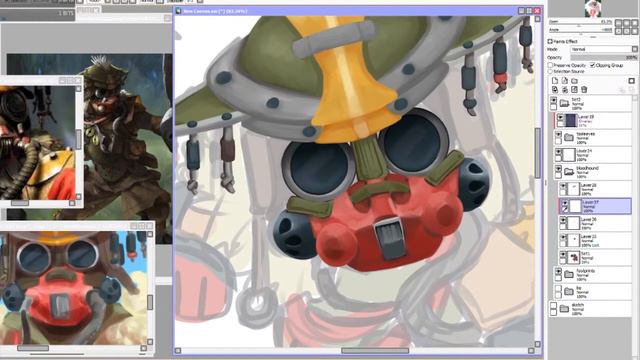Click the rotate clockwise navigator button

627,31
